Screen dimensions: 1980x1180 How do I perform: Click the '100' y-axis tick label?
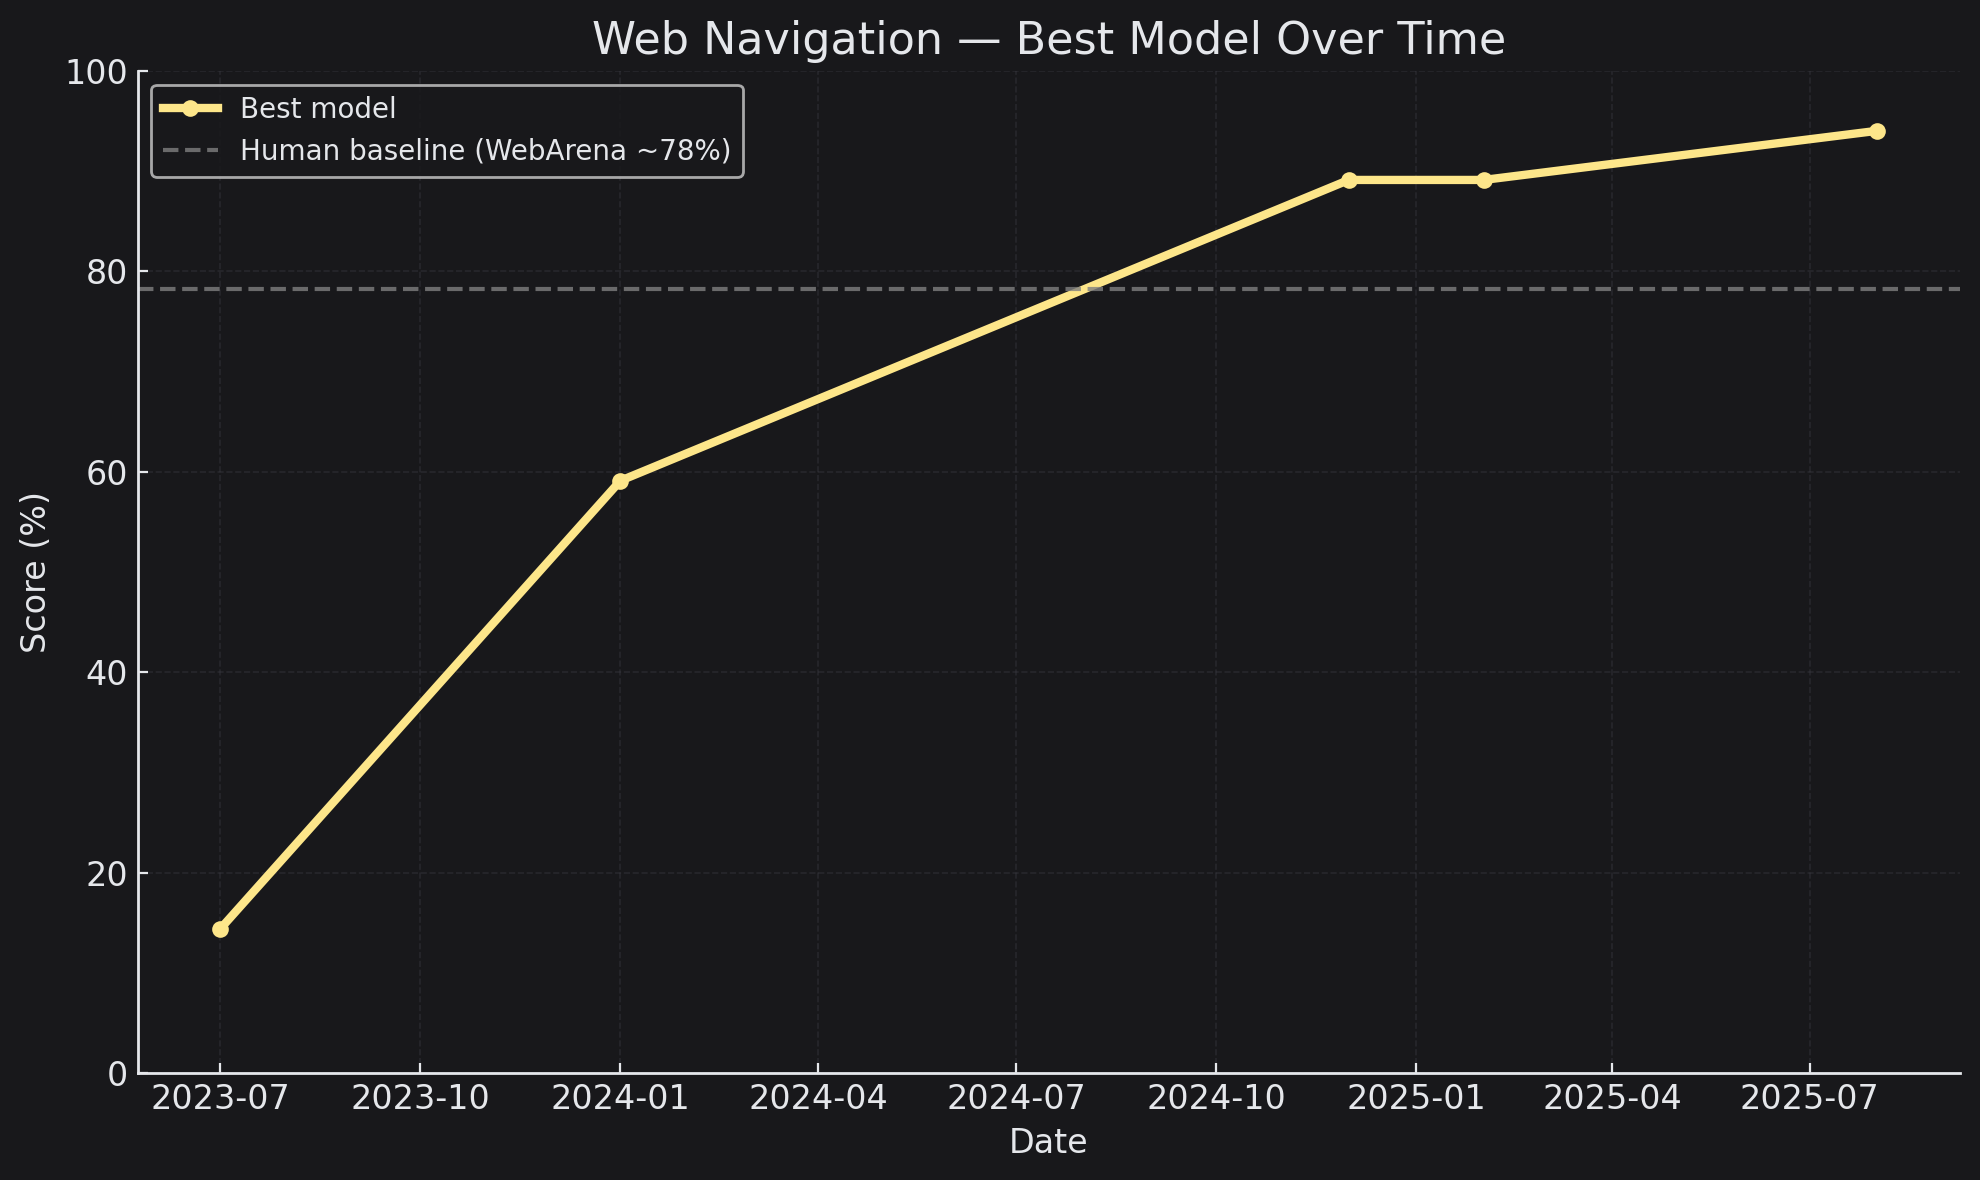coord(98,72)
